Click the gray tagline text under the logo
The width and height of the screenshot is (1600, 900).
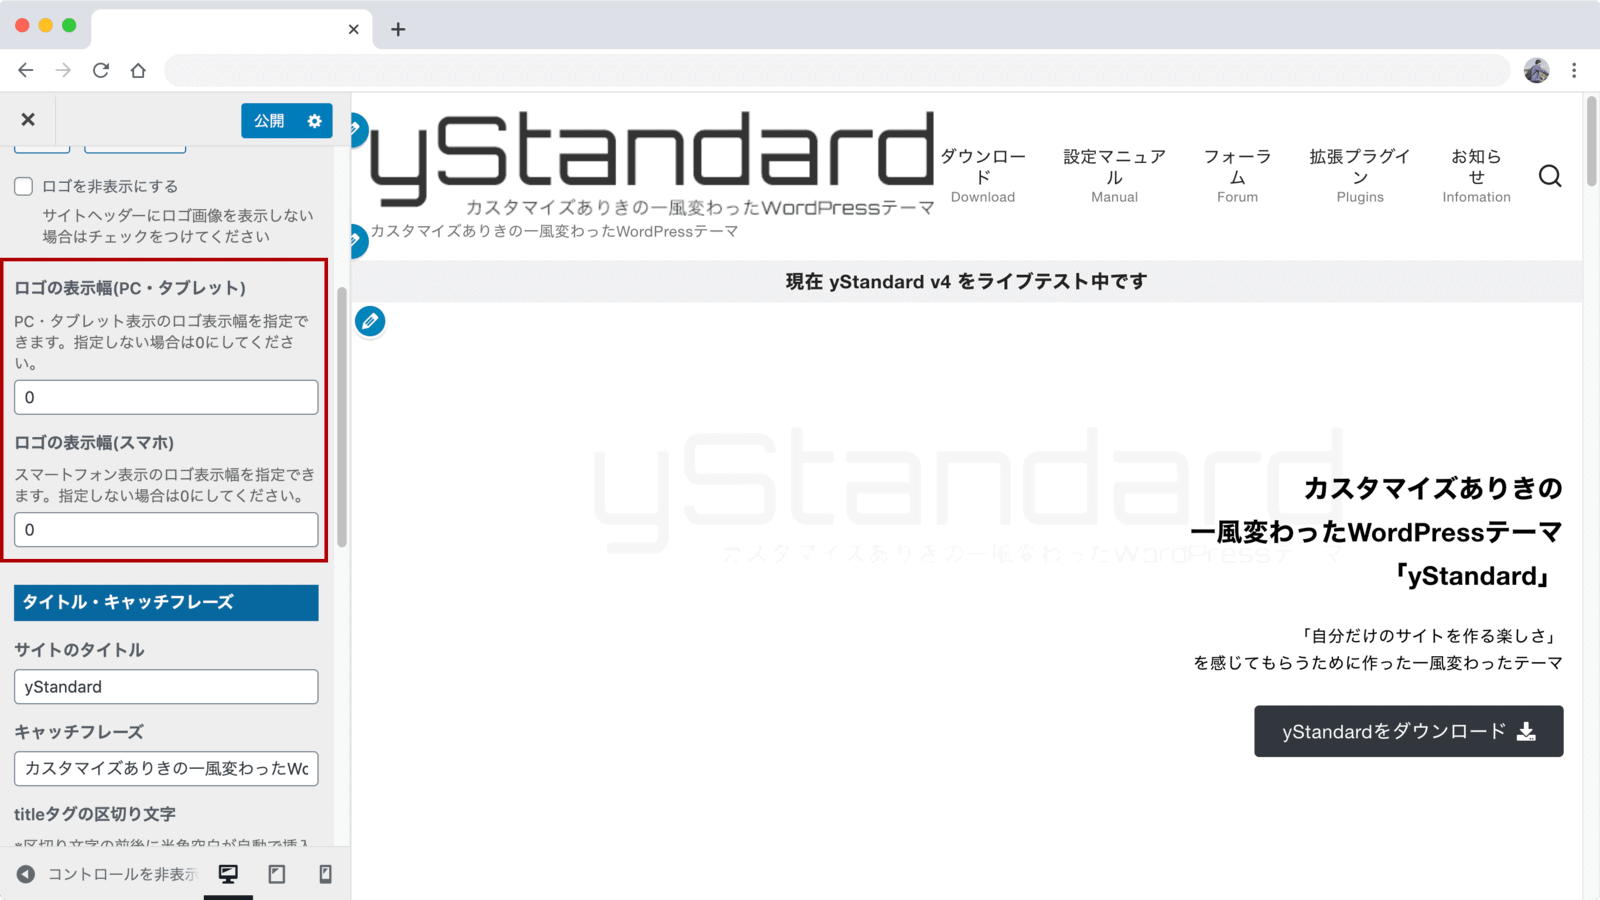point(554,231)
